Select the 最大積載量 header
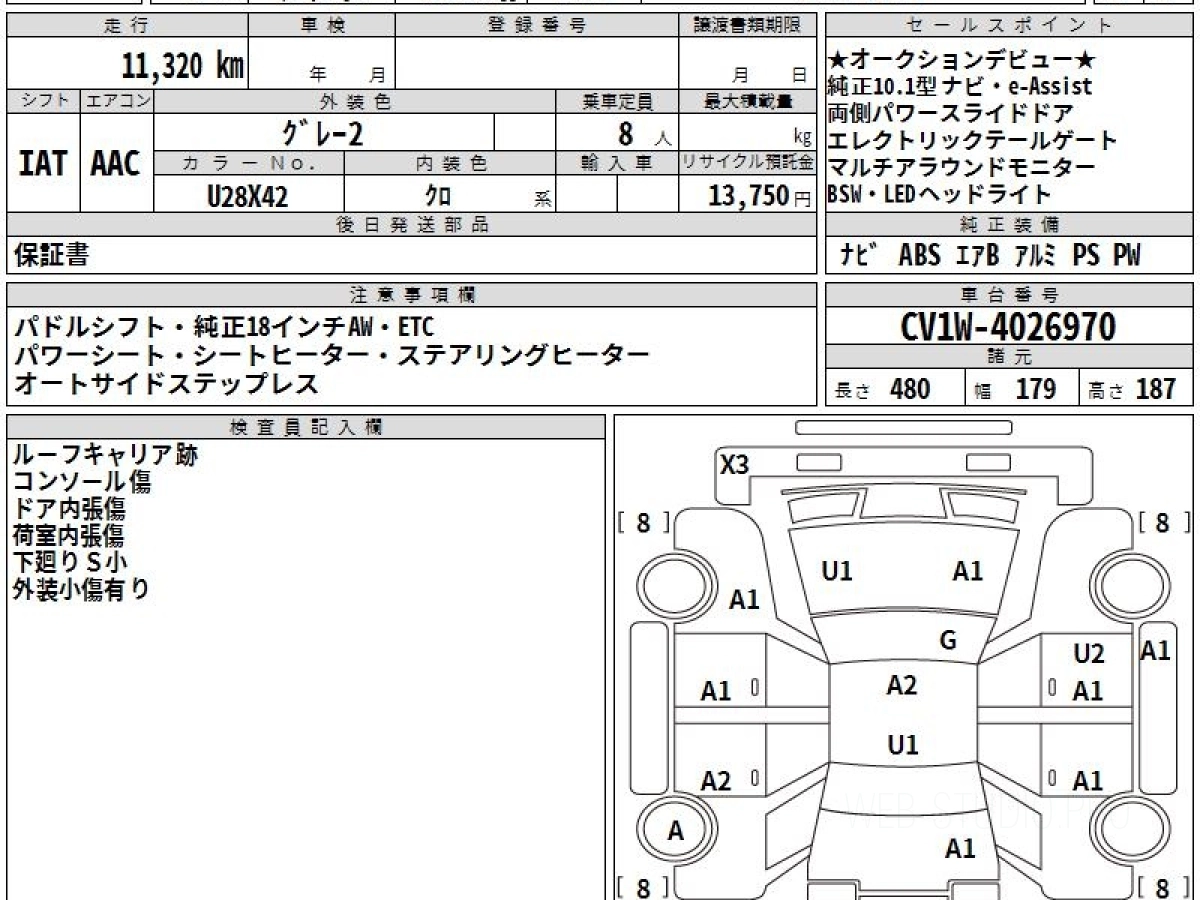1200x900 pixels. pyautogui.click(x=748, y=101)
